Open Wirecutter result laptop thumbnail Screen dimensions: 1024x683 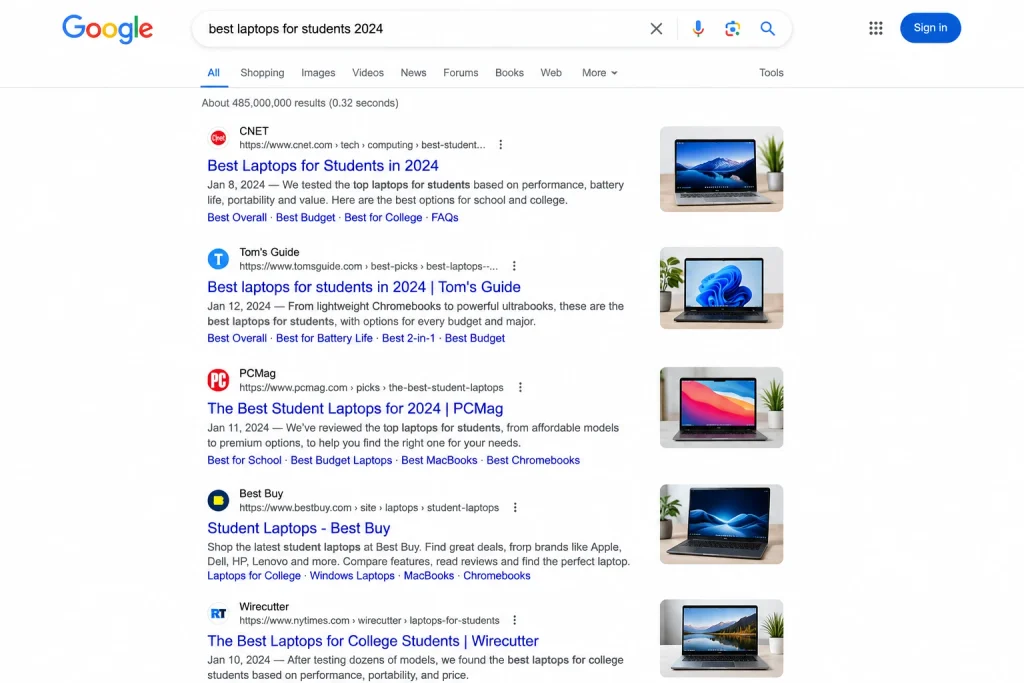click(x=721, y=639)
